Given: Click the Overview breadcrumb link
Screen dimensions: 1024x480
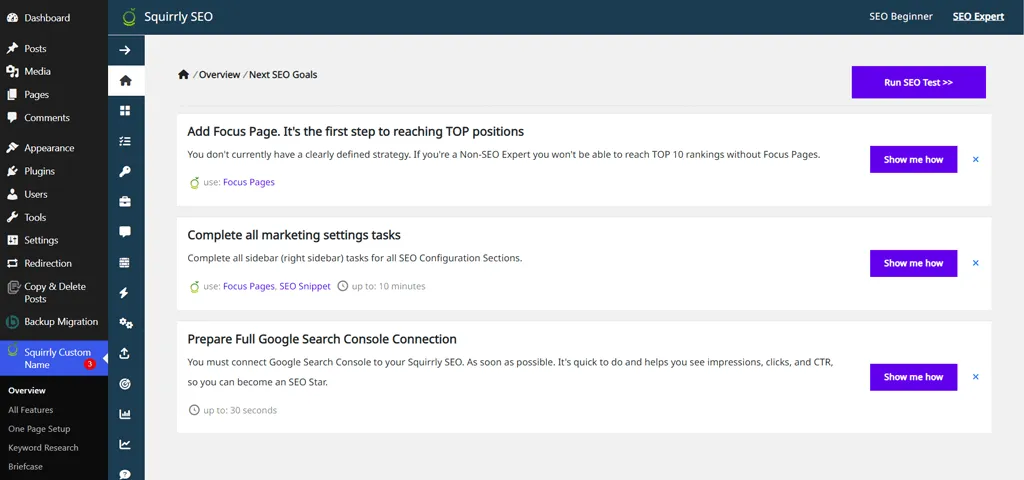Looking at the screenshot, I should [219, 74].
